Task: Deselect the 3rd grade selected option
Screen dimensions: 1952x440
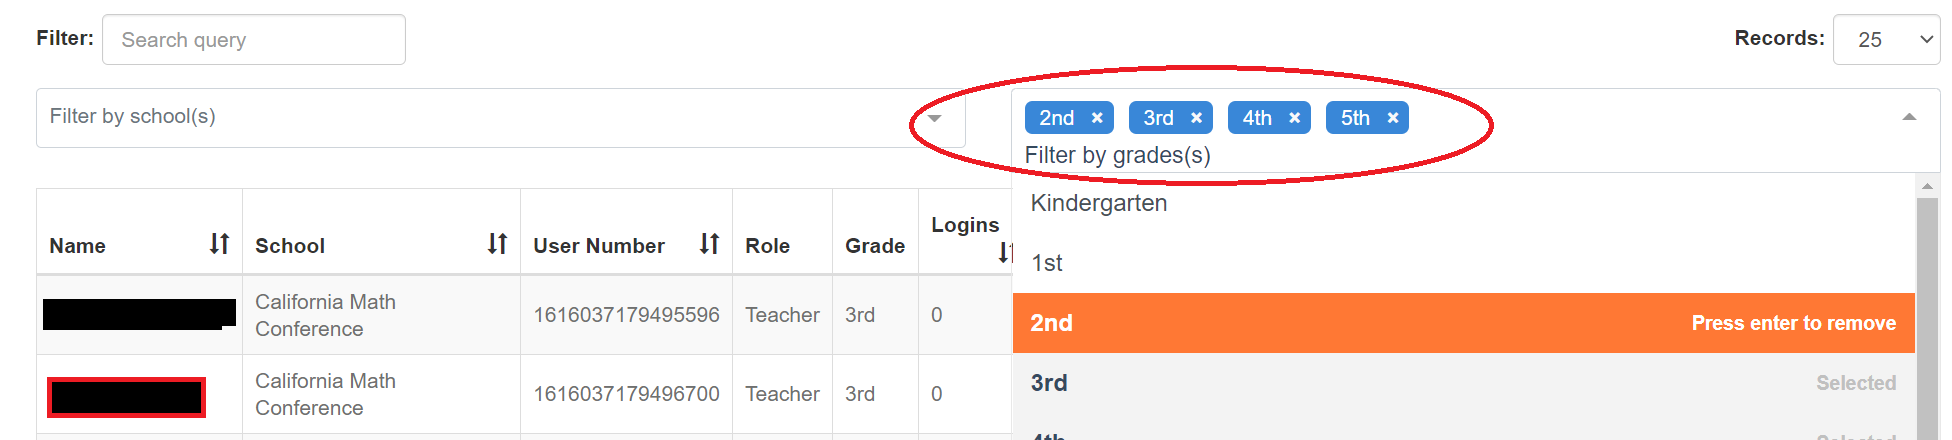Action: pos(1463,383)
